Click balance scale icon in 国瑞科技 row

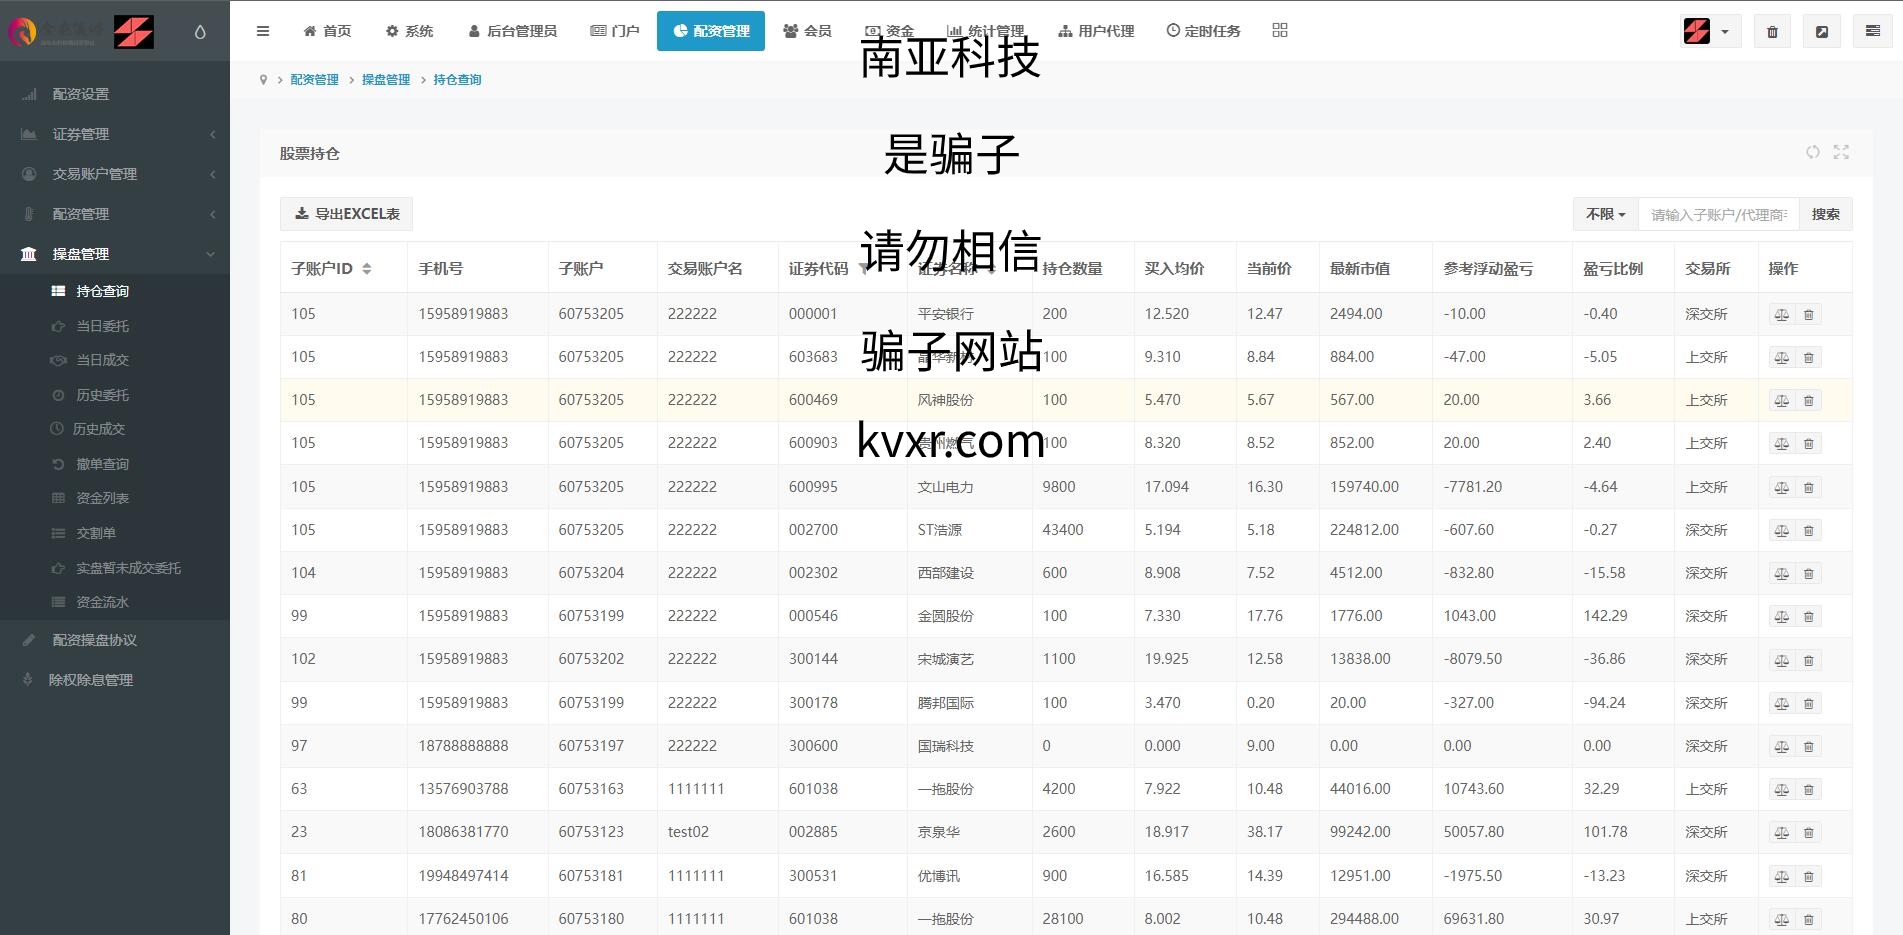coord(1782,747)
